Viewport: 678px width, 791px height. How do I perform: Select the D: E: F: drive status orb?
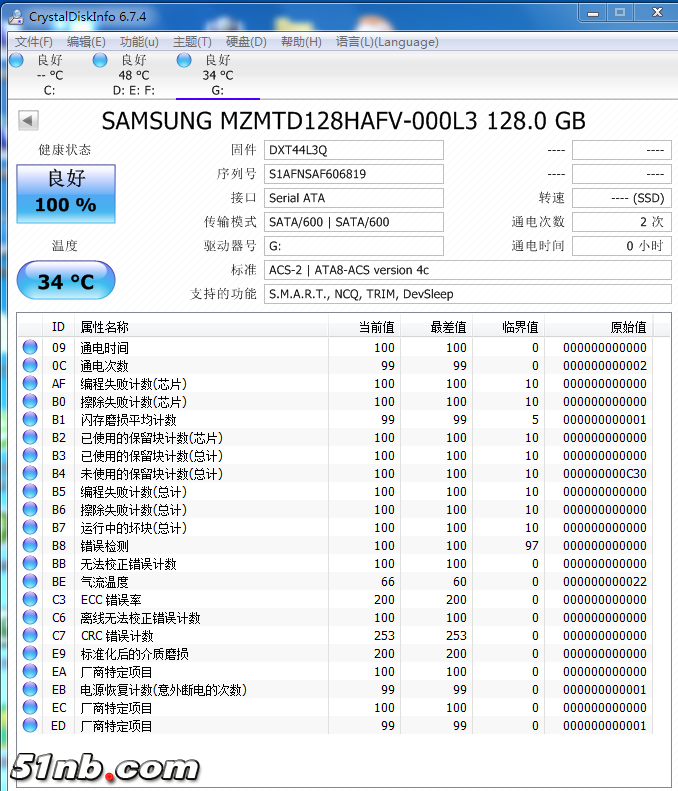click(x=100, y=60)
